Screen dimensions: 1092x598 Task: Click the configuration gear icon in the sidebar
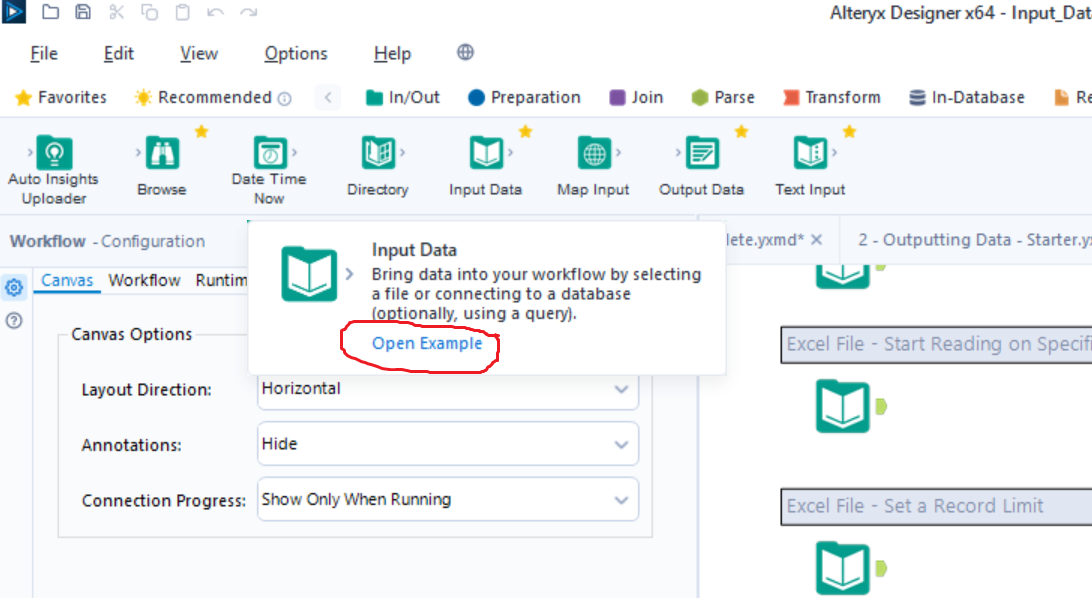pos(14,287)
